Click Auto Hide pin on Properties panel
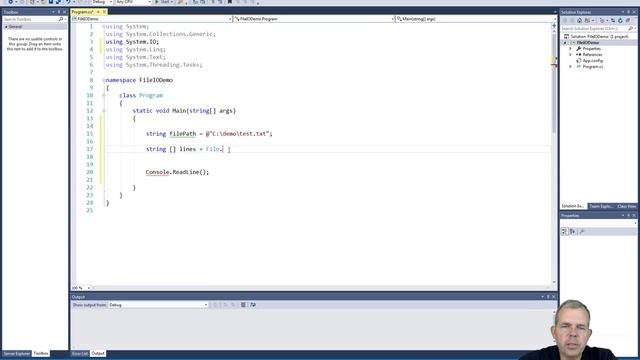This screenshot has height=360, width=640. (x=629, y=215)
